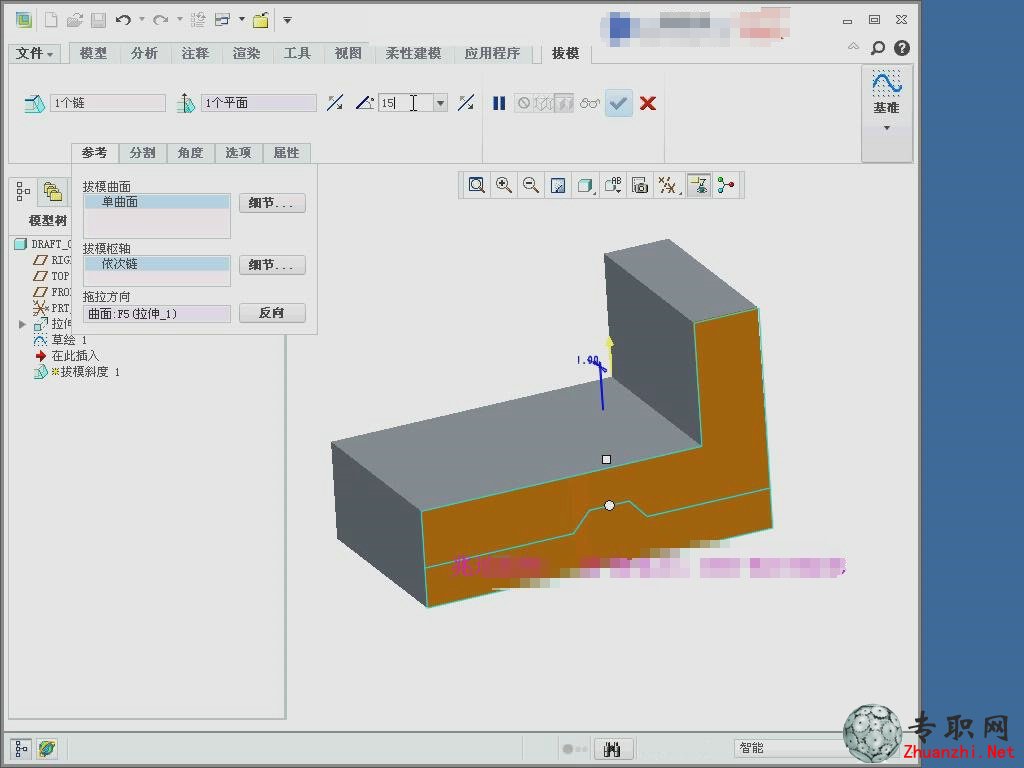Screen dimensions: 1024x768
Task: Click 细节 button for 拔模枢轴
Action: click(272, 265)
